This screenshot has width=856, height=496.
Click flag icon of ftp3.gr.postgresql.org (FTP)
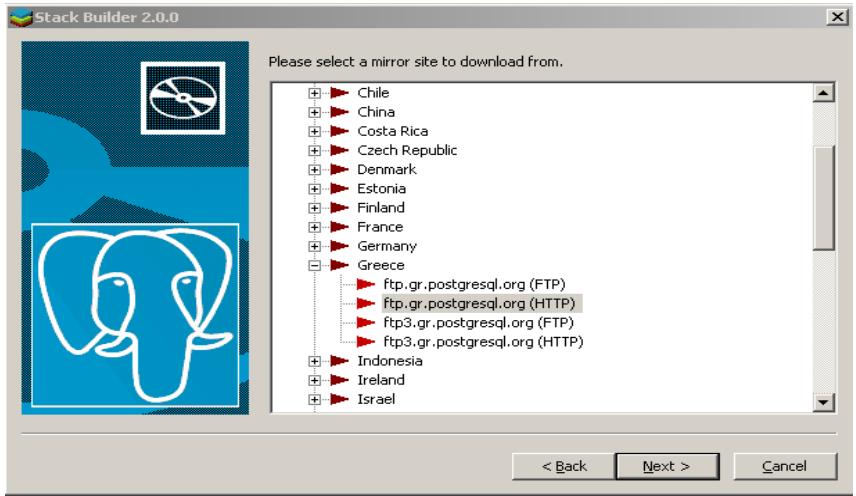coord(366,322)
